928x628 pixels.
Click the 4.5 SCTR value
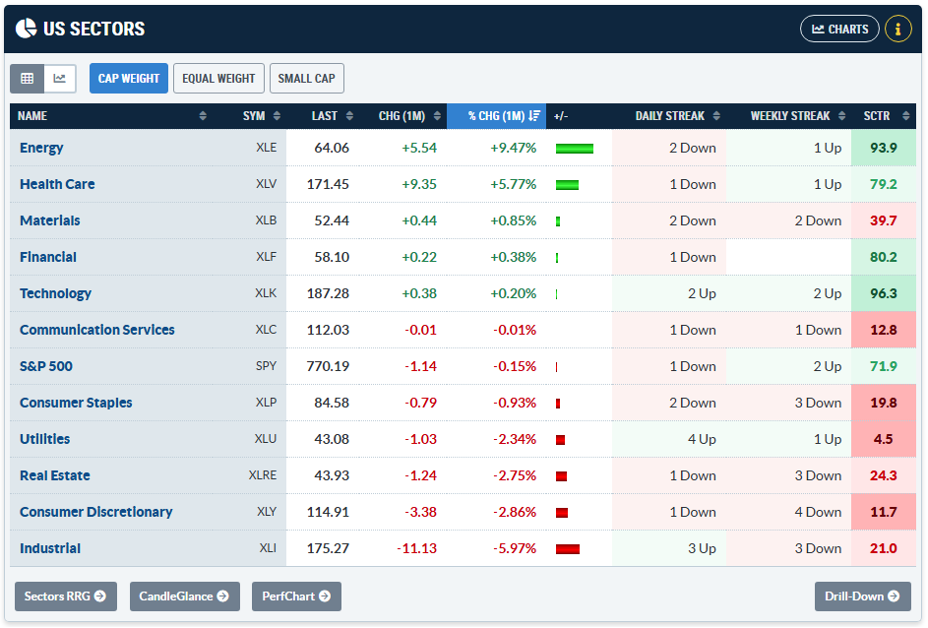[x=883, y=439]
